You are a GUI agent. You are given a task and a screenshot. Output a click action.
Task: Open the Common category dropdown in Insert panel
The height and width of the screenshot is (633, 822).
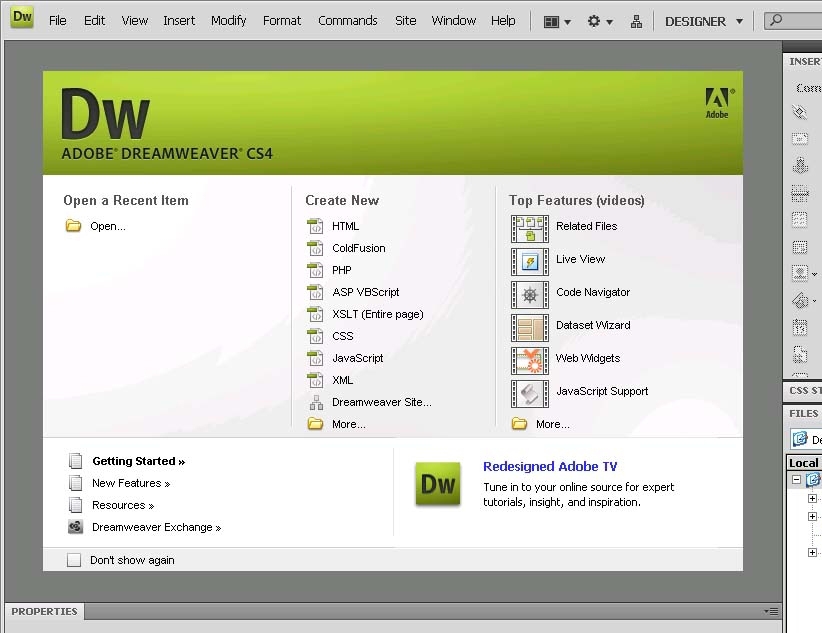(808, 88)
